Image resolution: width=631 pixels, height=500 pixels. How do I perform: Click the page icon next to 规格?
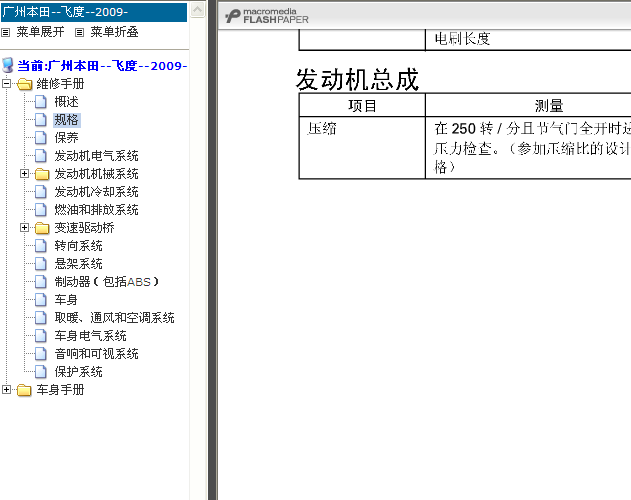coord(41,120)
